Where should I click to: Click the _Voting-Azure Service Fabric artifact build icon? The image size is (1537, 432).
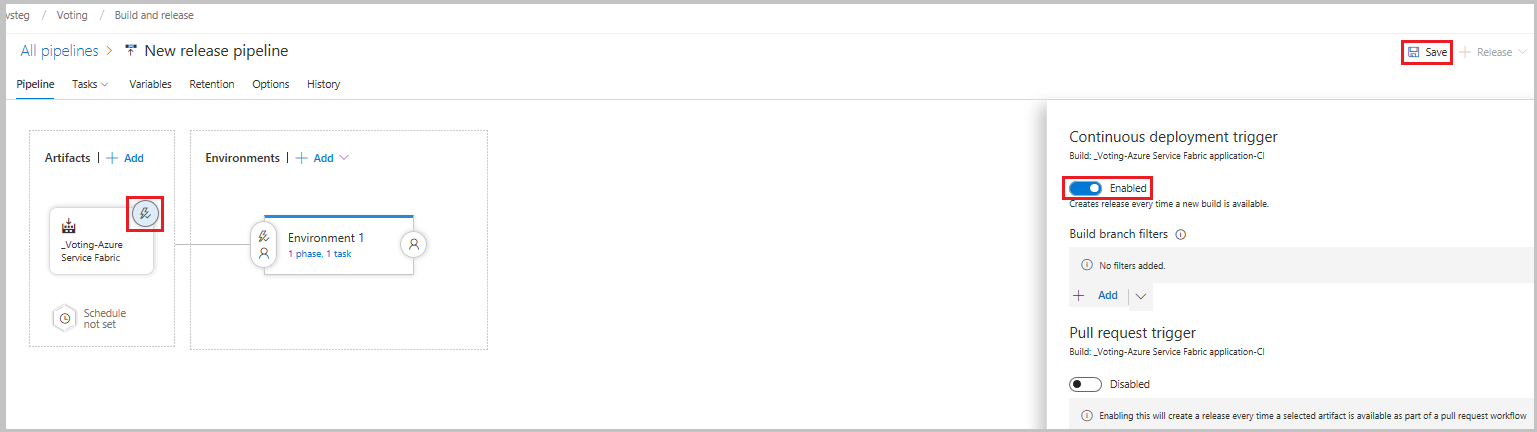click(x=68, y=226)
